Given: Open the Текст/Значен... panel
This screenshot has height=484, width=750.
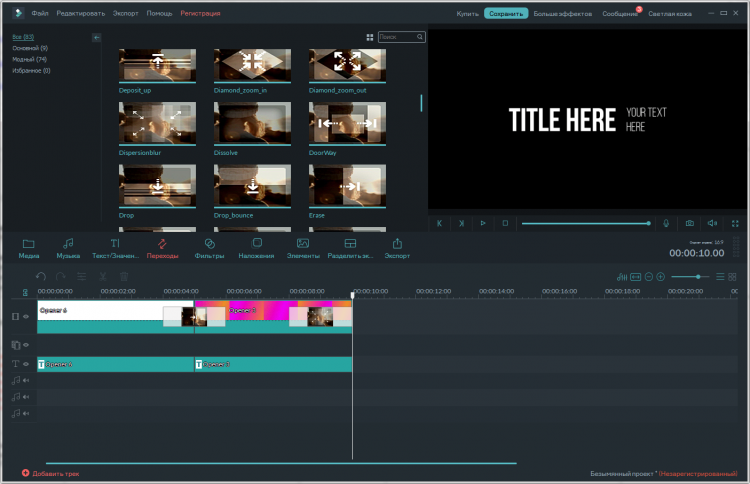Looking at the screenshot, I should (x=115, y=249).
